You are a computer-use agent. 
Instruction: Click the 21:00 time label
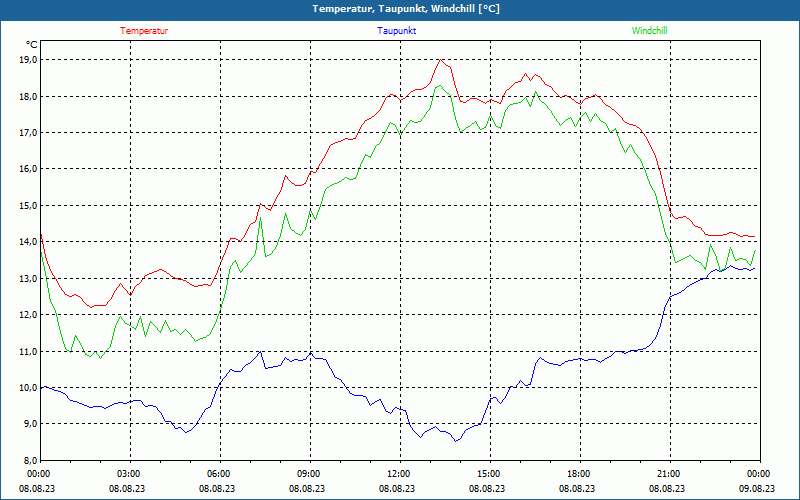(x=669, y=474)
